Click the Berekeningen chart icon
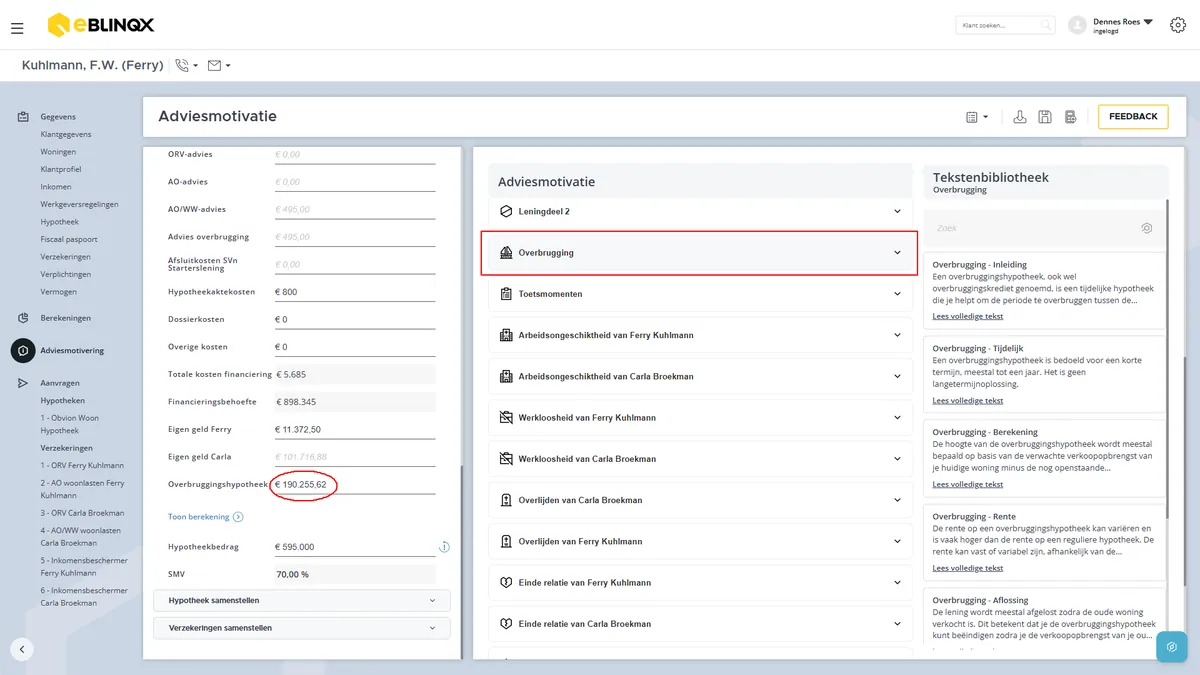 [x=23, y=318]
